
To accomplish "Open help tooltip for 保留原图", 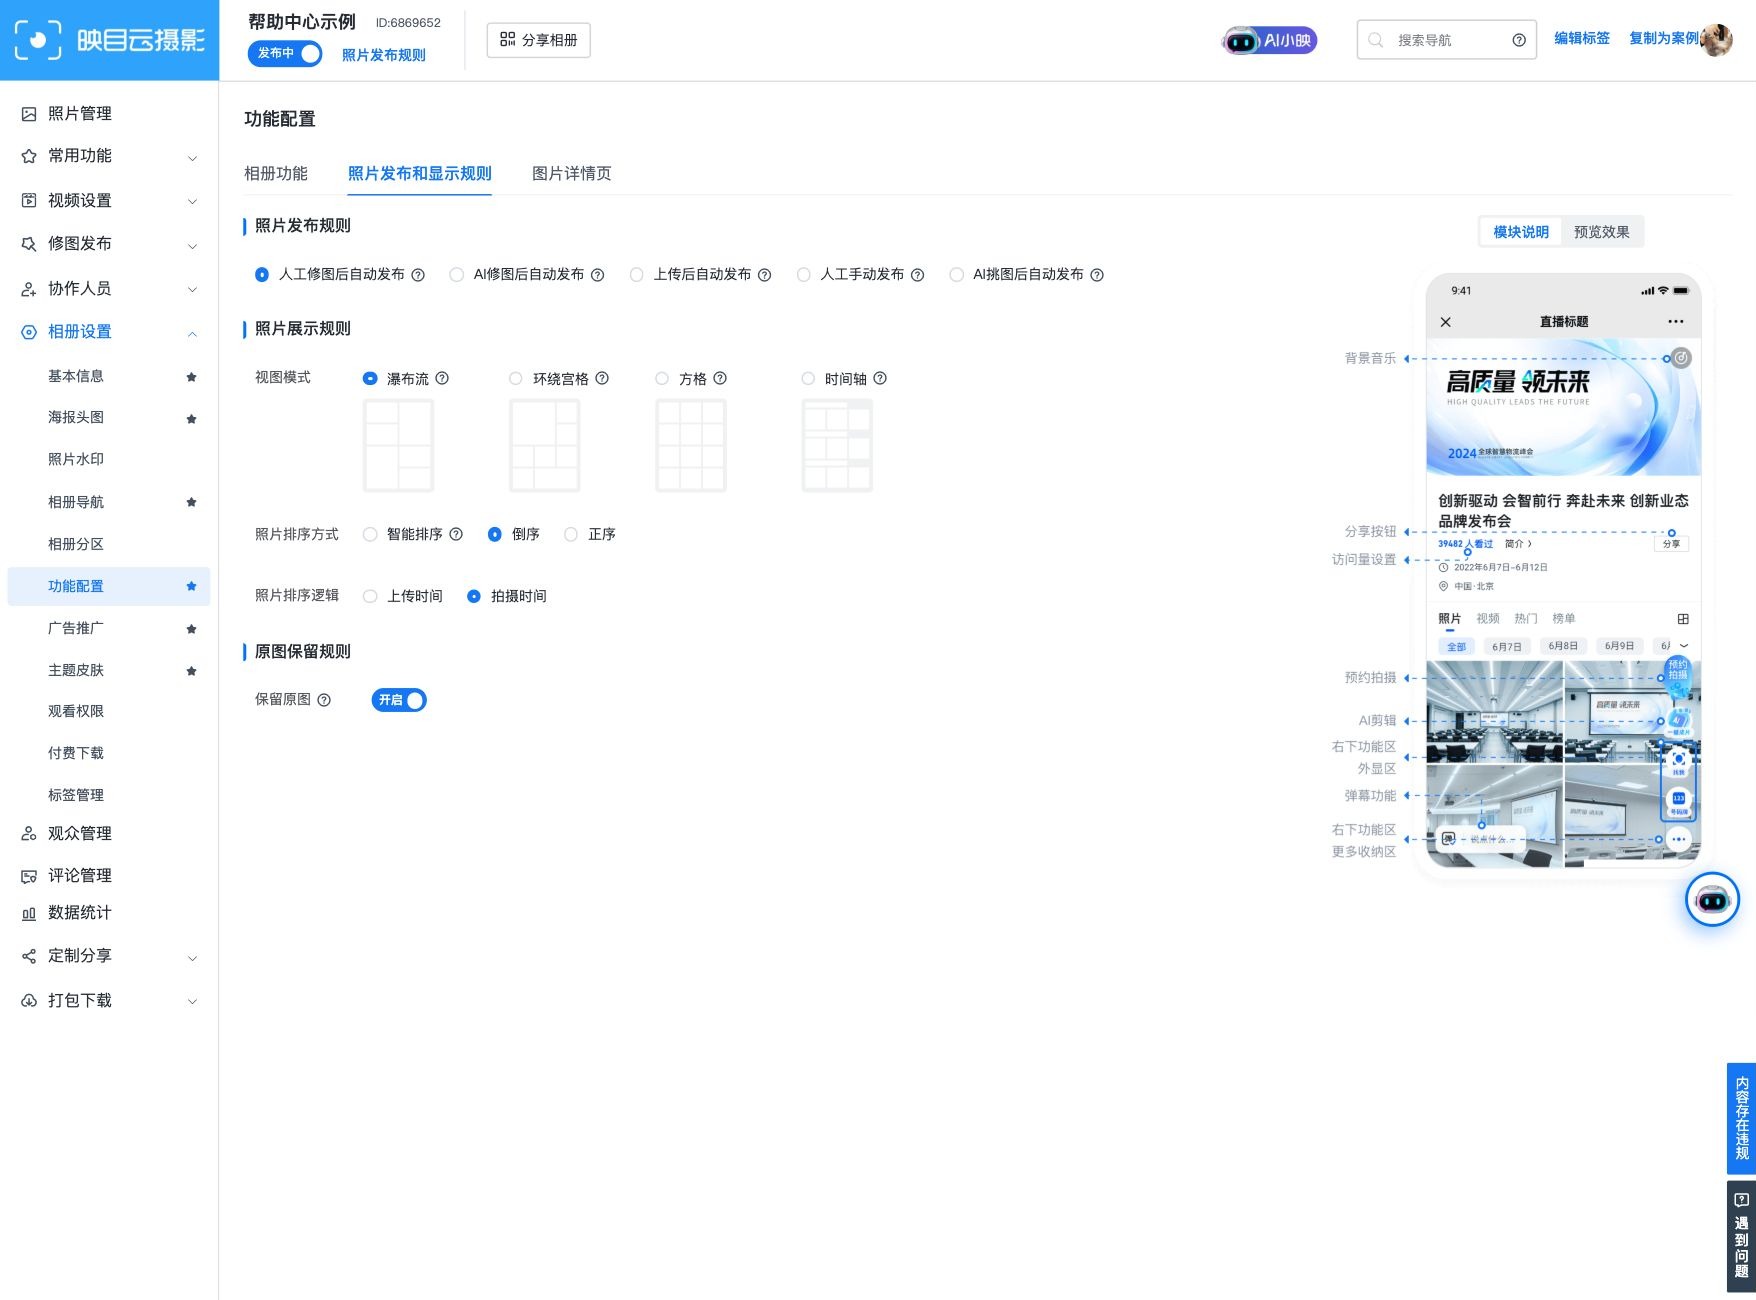I will click(324, 700).
